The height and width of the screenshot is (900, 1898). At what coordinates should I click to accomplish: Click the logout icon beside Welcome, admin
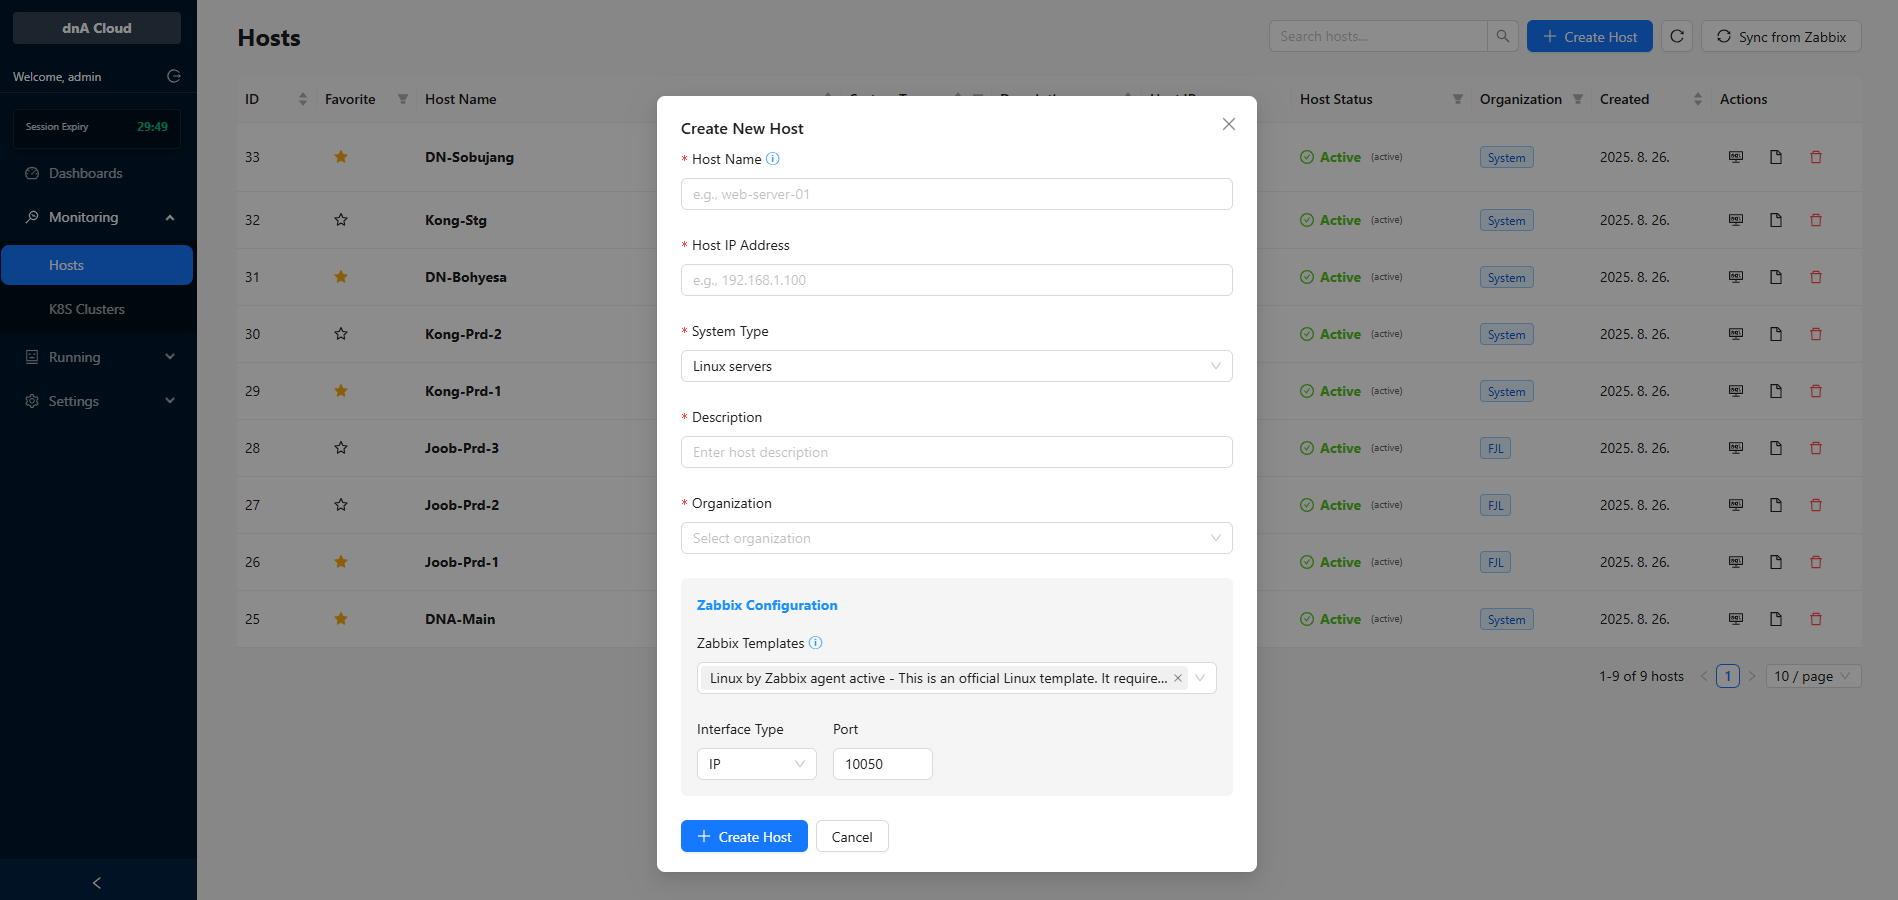pyautogui.click(x=173, y=76)
